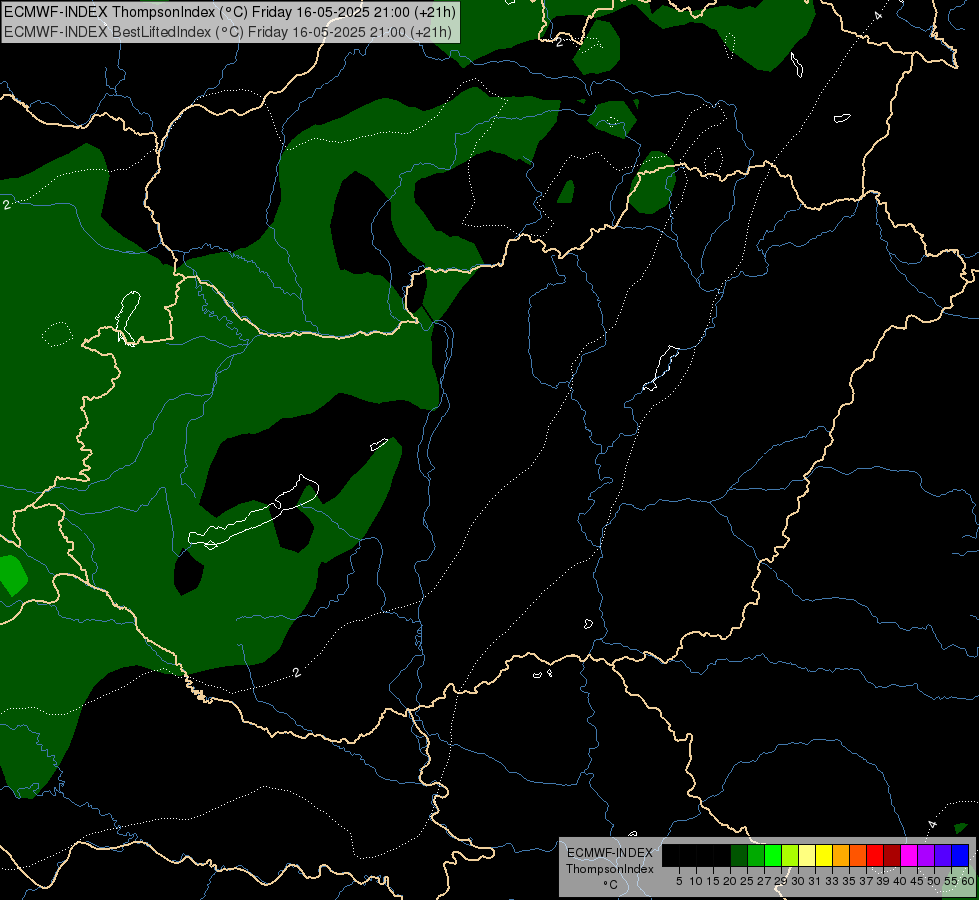Click the legend tick value 29

pos(782,881)
